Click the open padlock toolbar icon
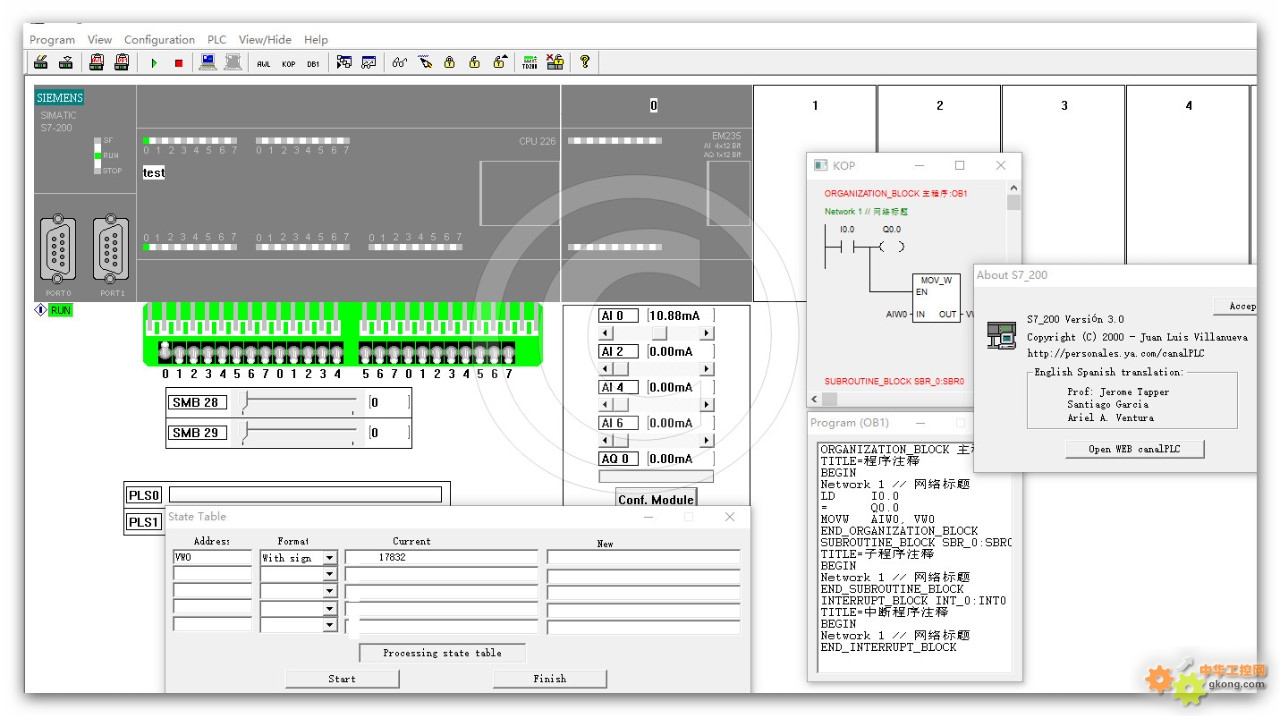The width and height of the screenshot is (1280, 716). (x=475, y=62)
